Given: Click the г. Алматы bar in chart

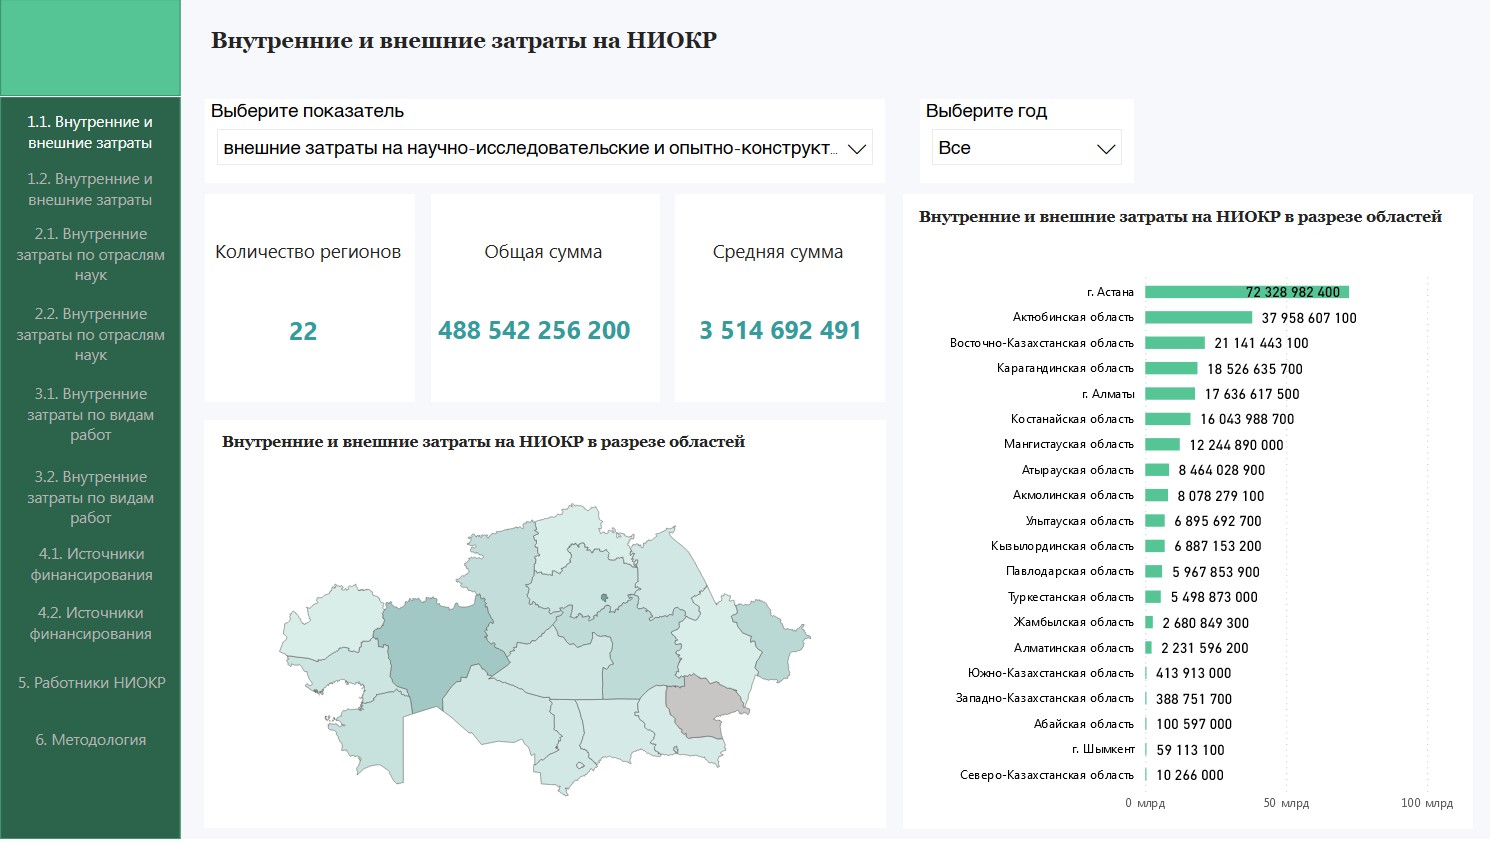Looking at the screenshot, I should point(1169,394).
